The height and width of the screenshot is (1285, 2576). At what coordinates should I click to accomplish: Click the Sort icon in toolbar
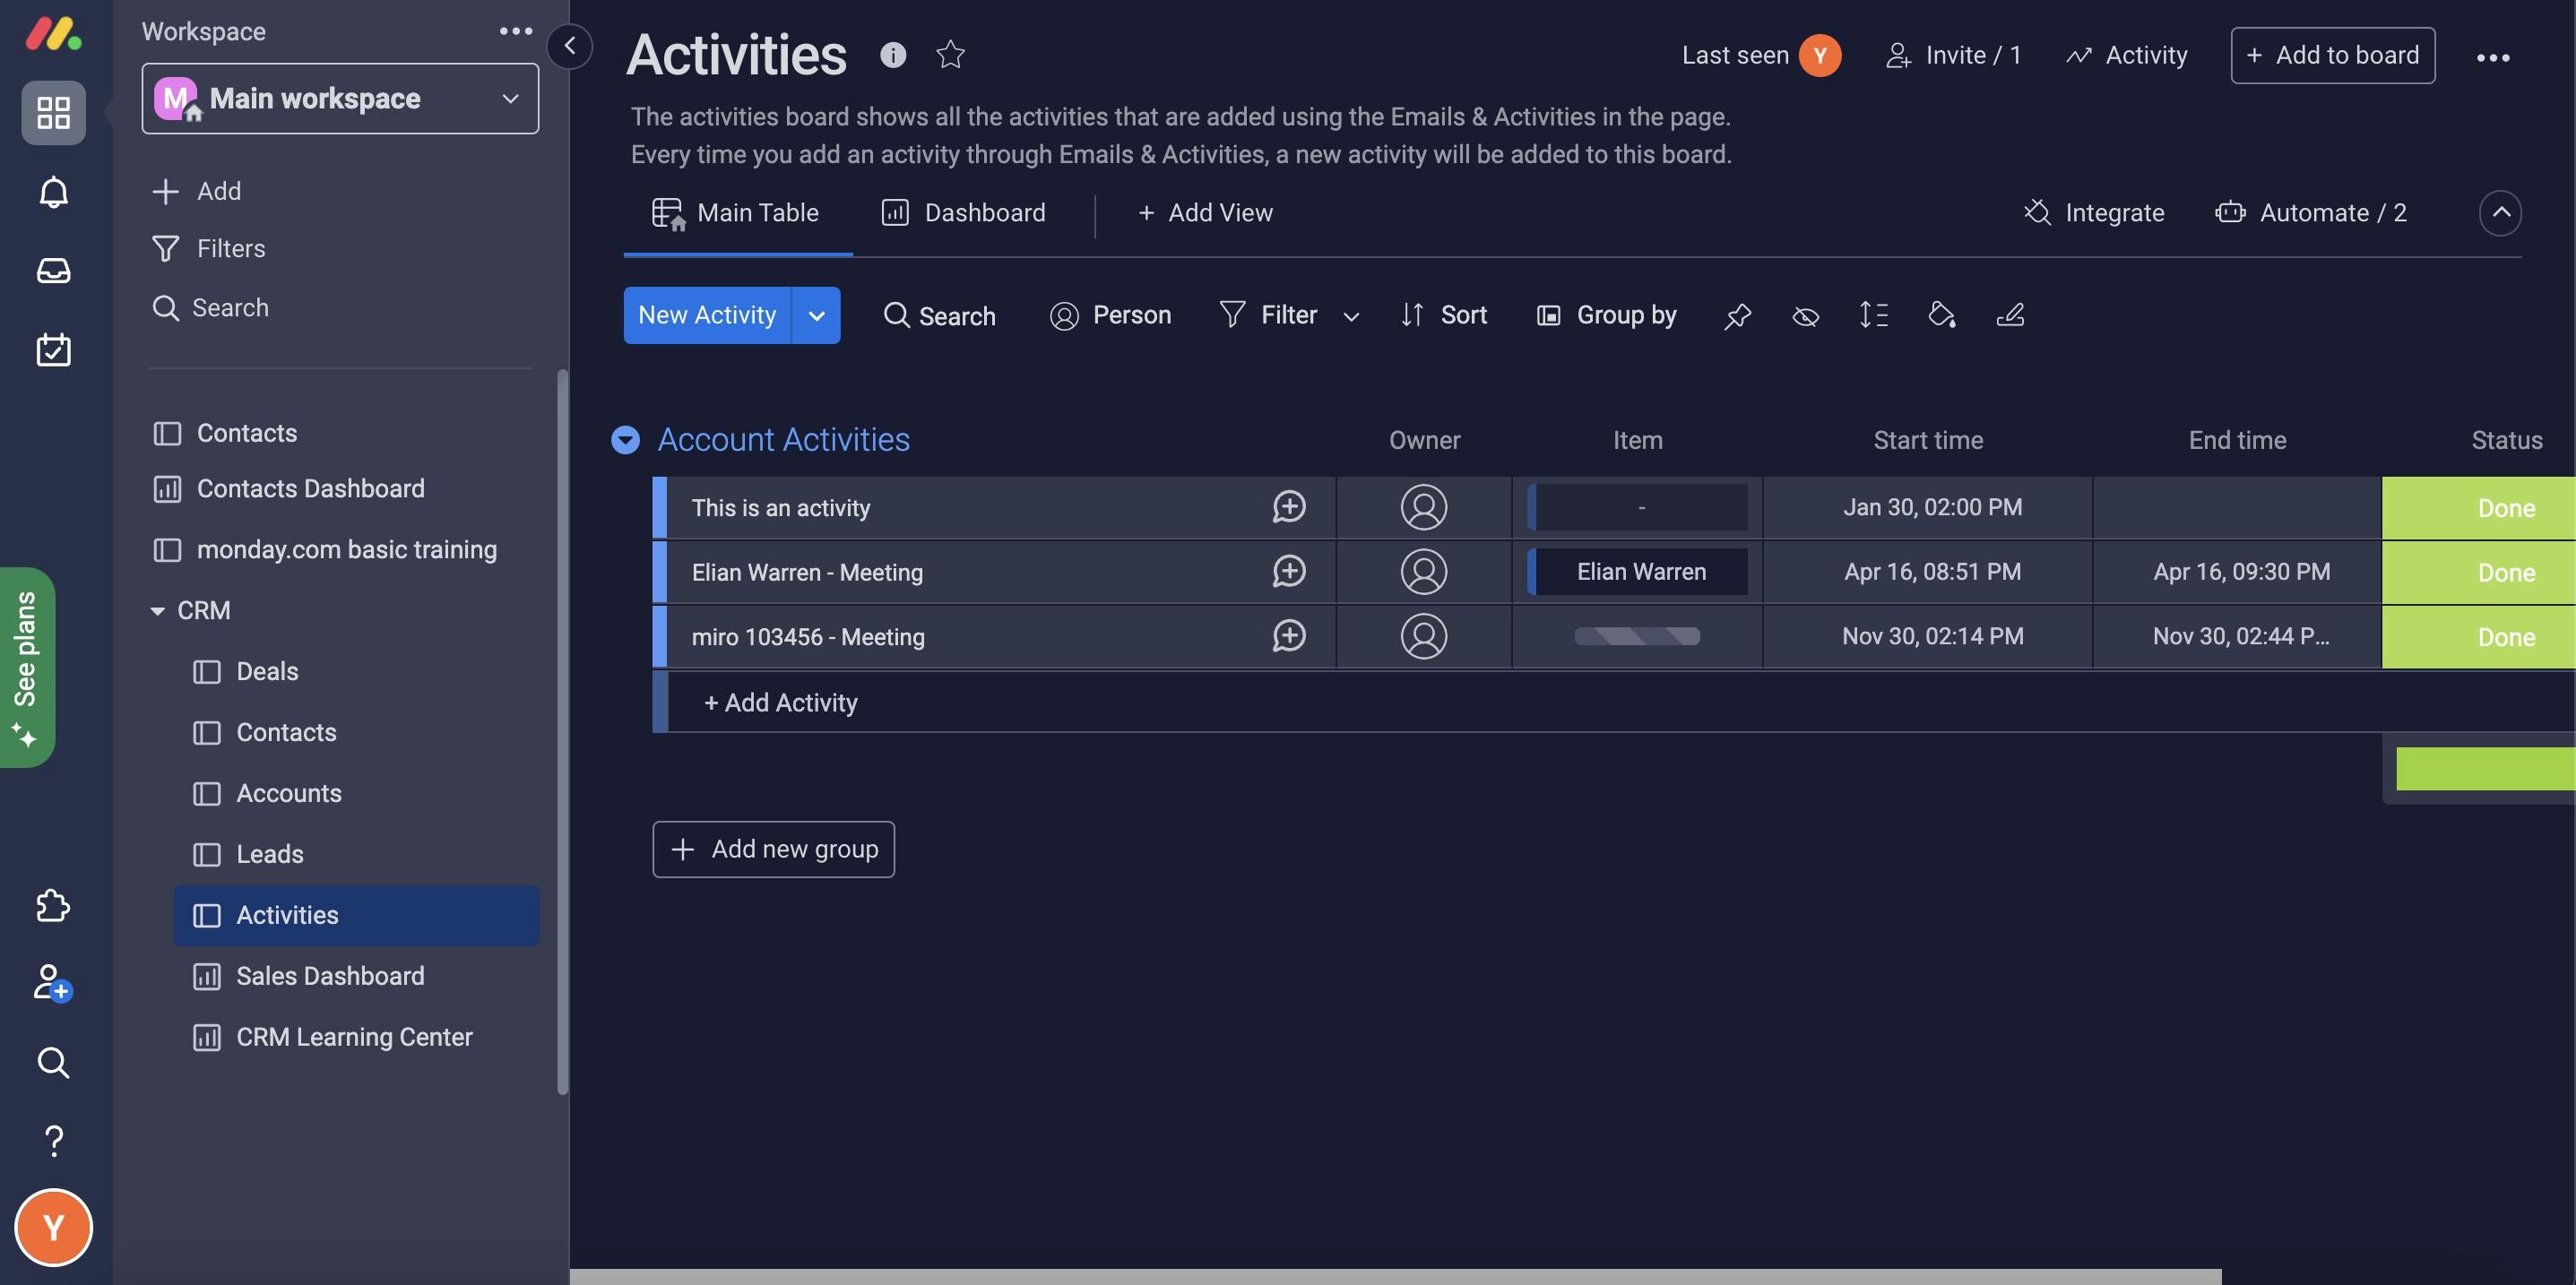click(1410, 314)
